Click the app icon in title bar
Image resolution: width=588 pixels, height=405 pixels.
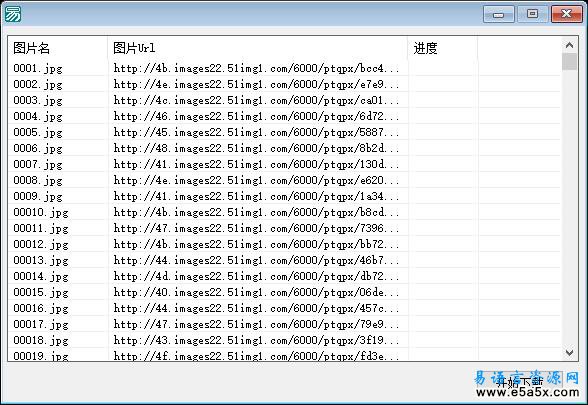click(12, 14)
